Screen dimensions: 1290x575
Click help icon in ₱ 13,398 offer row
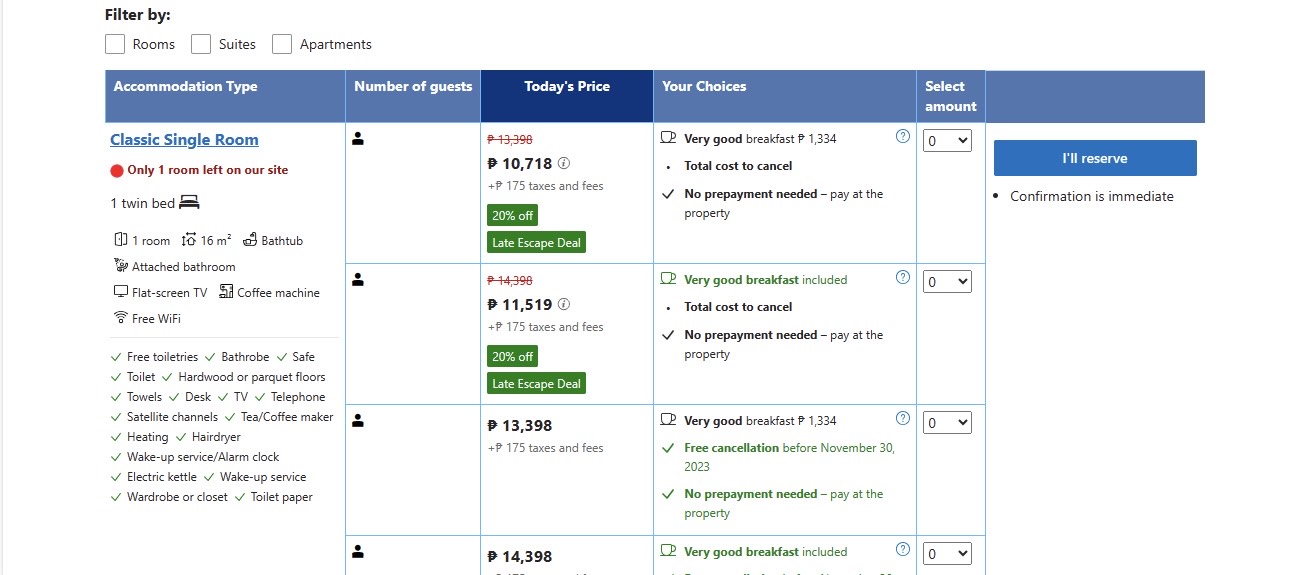(903, 418)
